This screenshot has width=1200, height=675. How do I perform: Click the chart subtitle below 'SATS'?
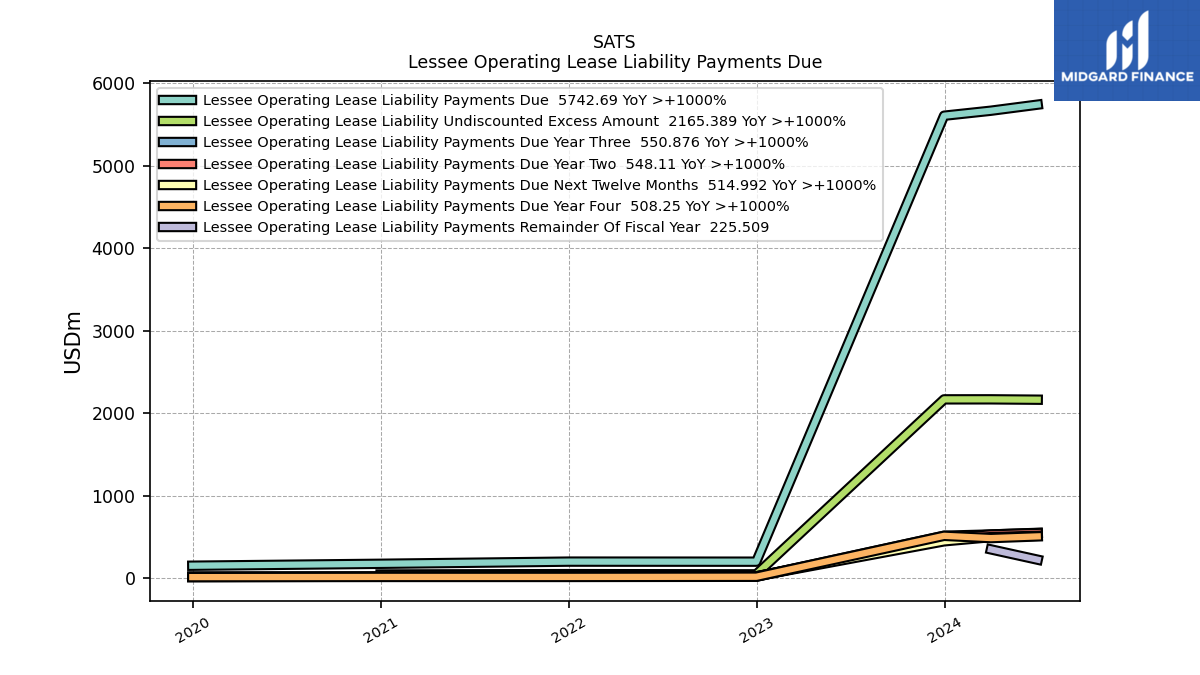615,62
